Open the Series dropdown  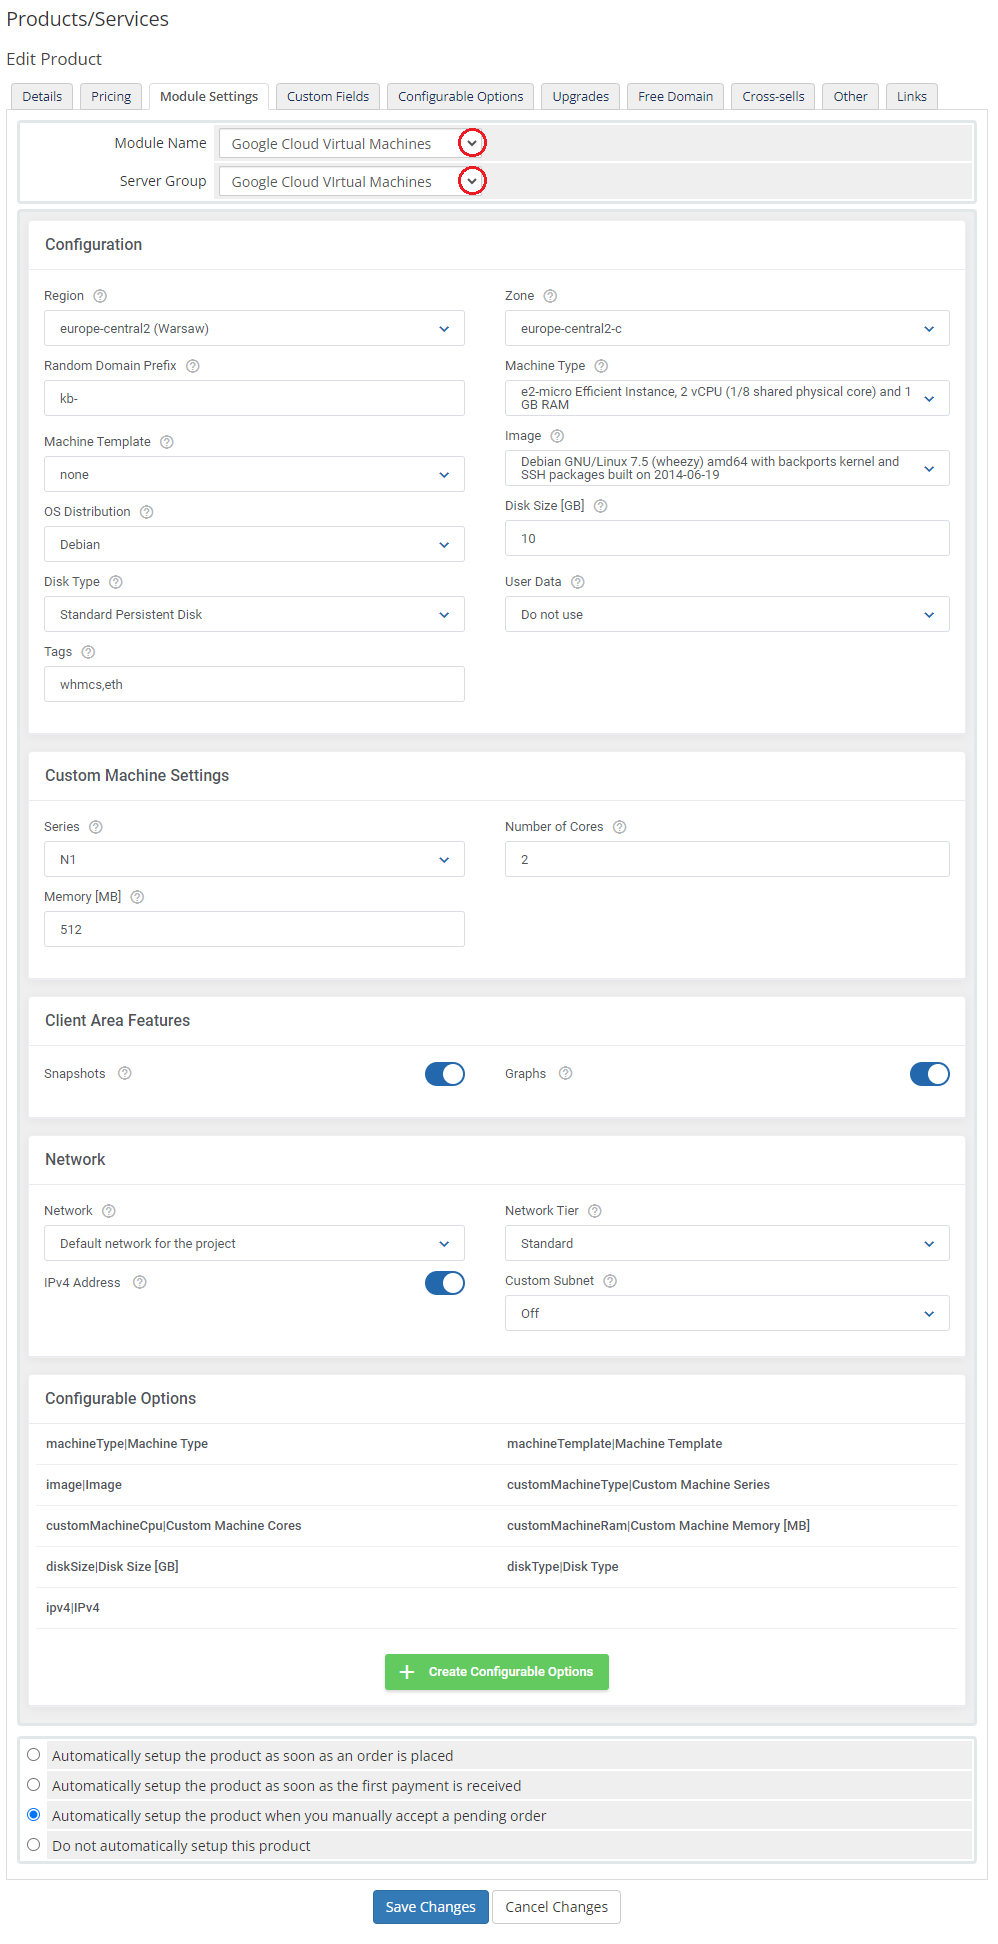coord(254,859)
